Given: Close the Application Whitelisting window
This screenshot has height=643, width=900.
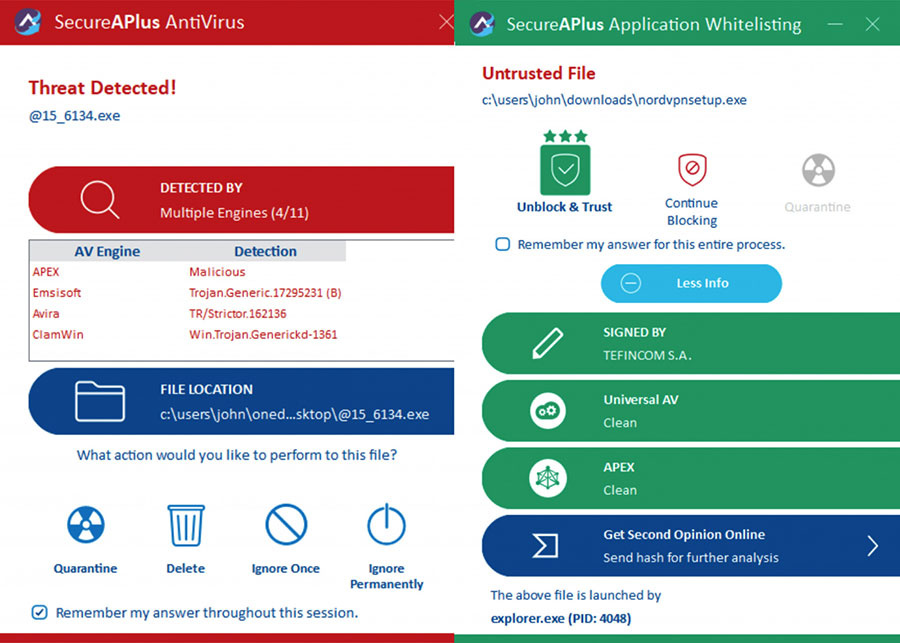Looking at the screenshot, I should (x=872, y=24).
